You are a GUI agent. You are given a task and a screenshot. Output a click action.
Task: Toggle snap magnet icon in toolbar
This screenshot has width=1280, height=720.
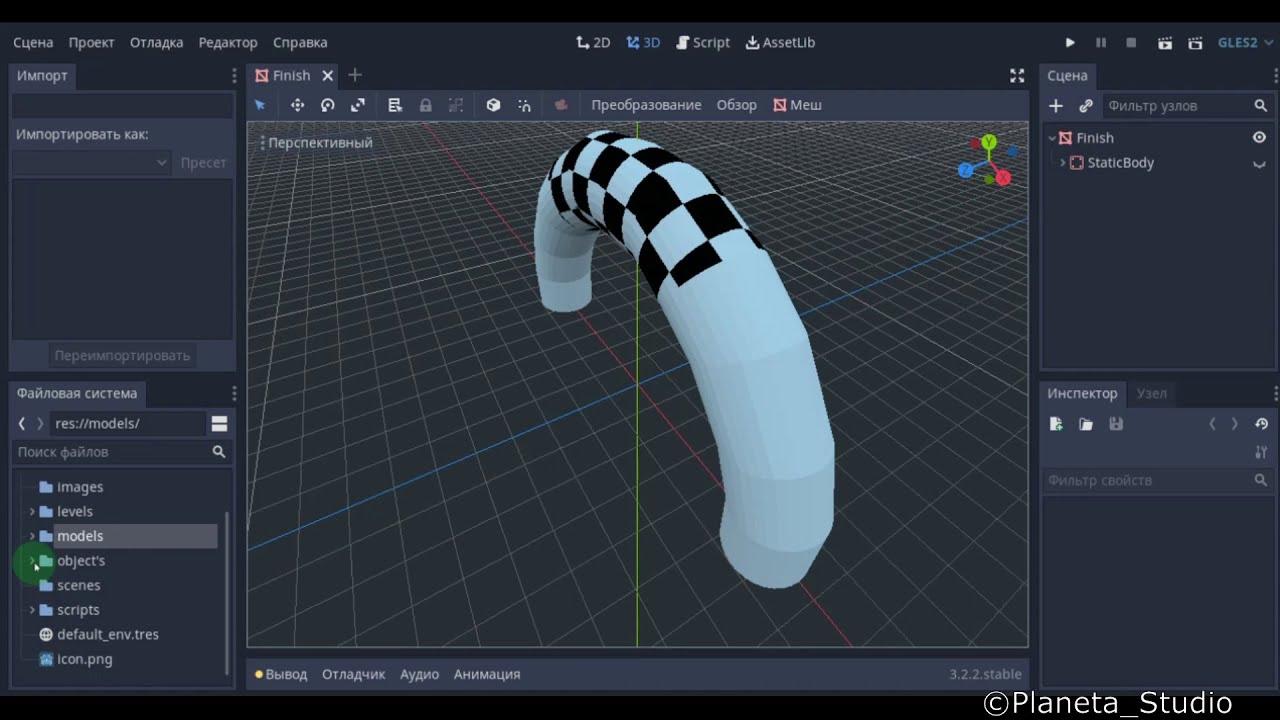point(524,105)
